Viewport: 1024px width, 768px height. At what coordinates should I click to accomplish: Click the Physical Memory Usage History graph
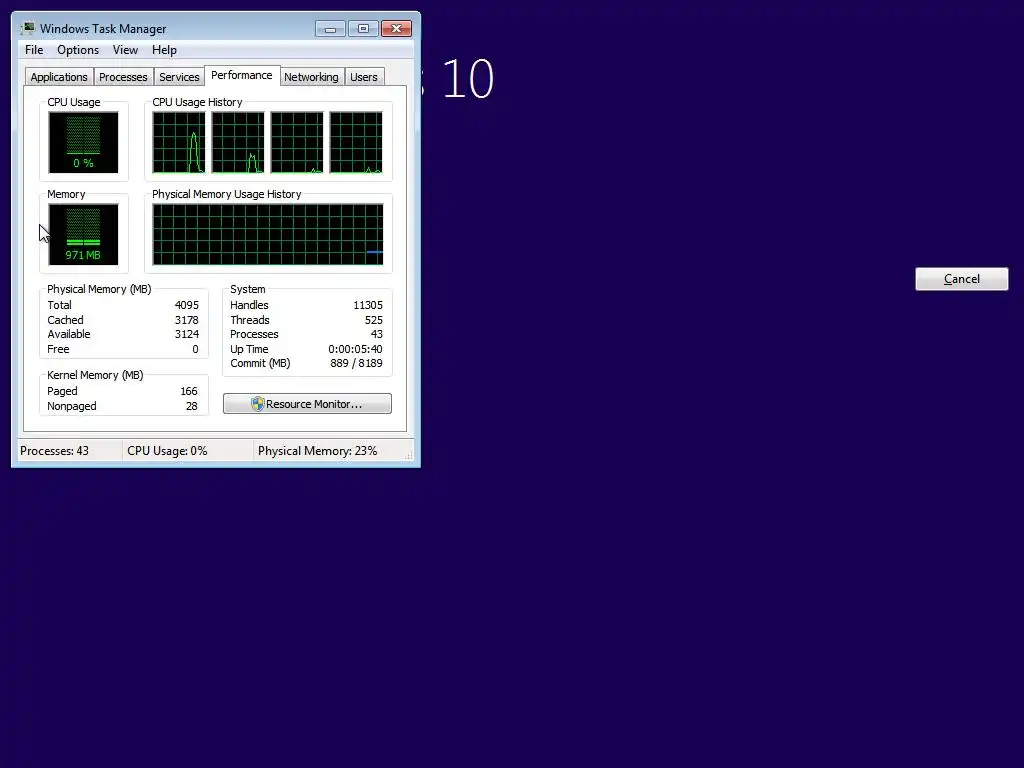tap(268, 234)
